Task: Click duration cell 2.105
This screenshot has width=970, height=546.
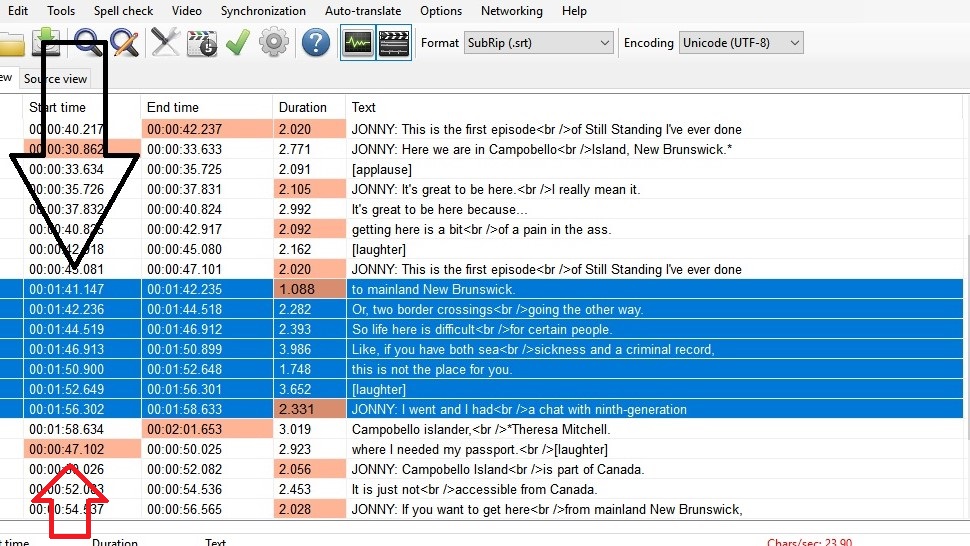Action: [309, 189]
